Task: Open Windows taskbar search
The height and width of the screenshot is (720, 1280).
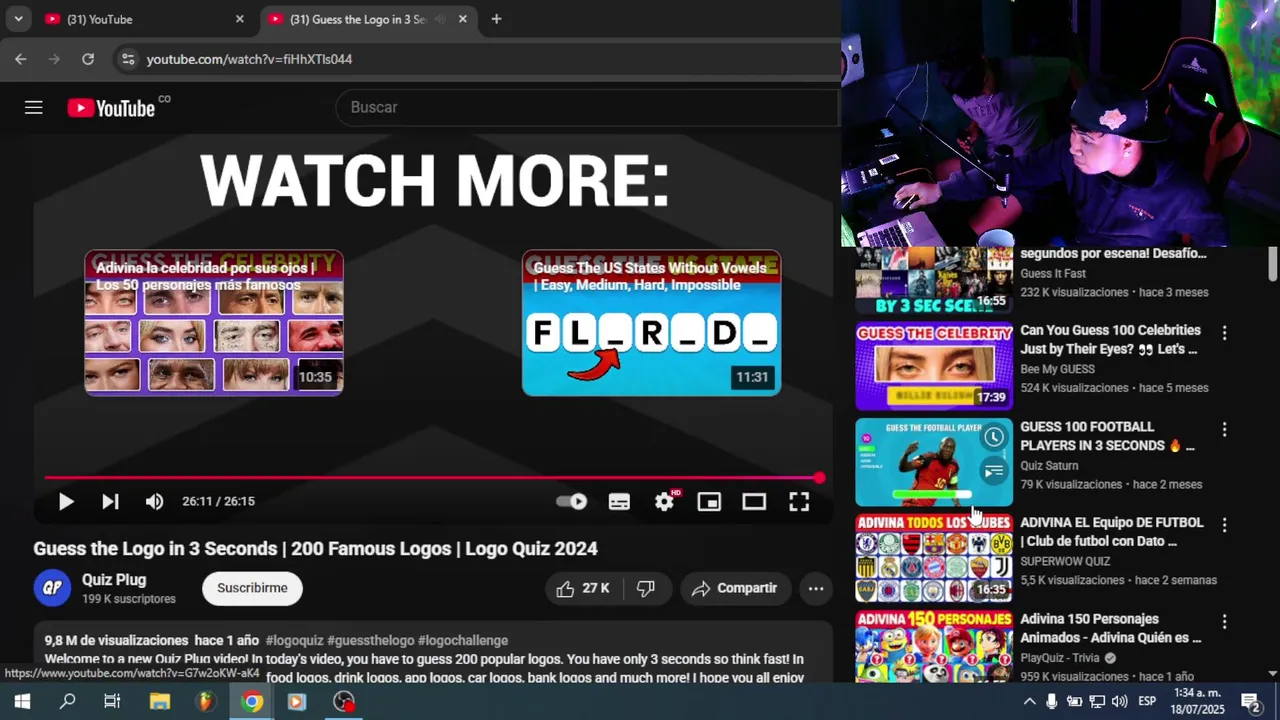Action: 67,701
